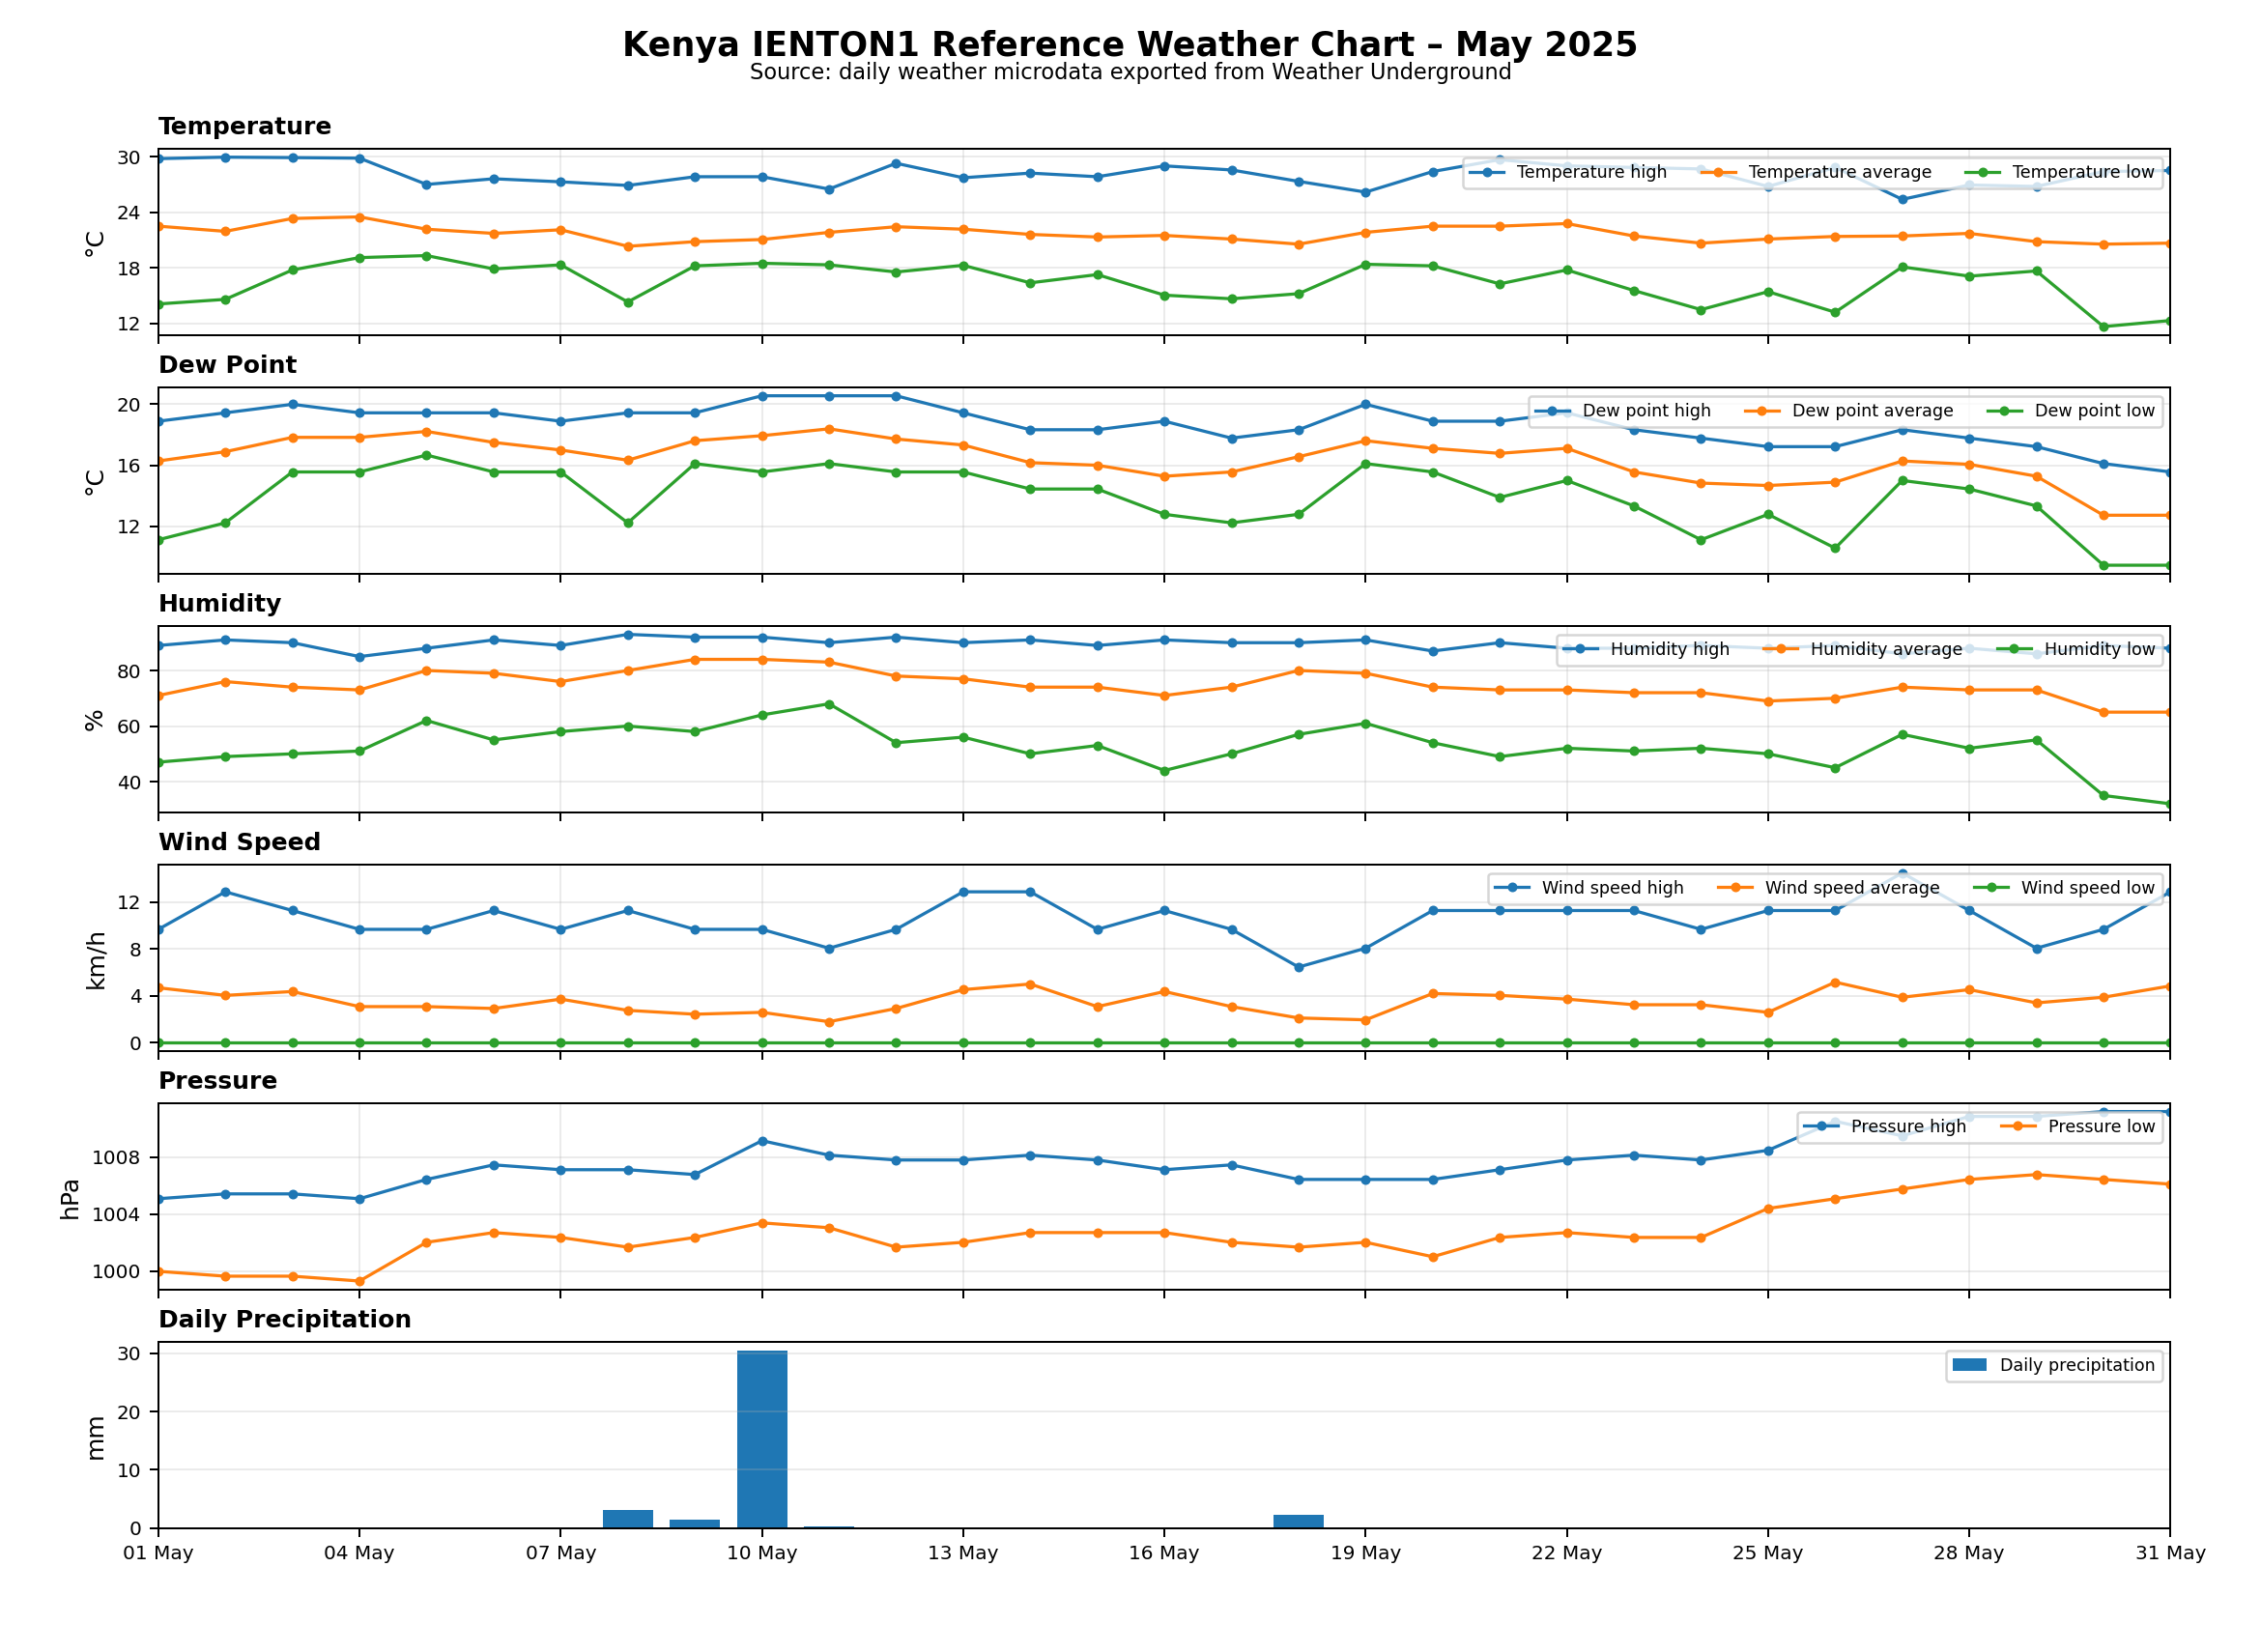Select the 'Wind speed low' legend entry
Image resolution: width=2261 pixels, height=1652 pixels.
[x=2064, y=889]
